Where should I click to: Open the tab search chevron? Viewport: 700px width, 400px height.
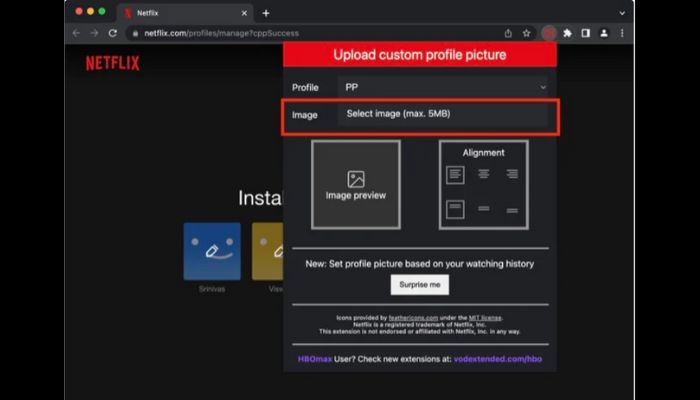pyautogui.click(x=622, y=13)
